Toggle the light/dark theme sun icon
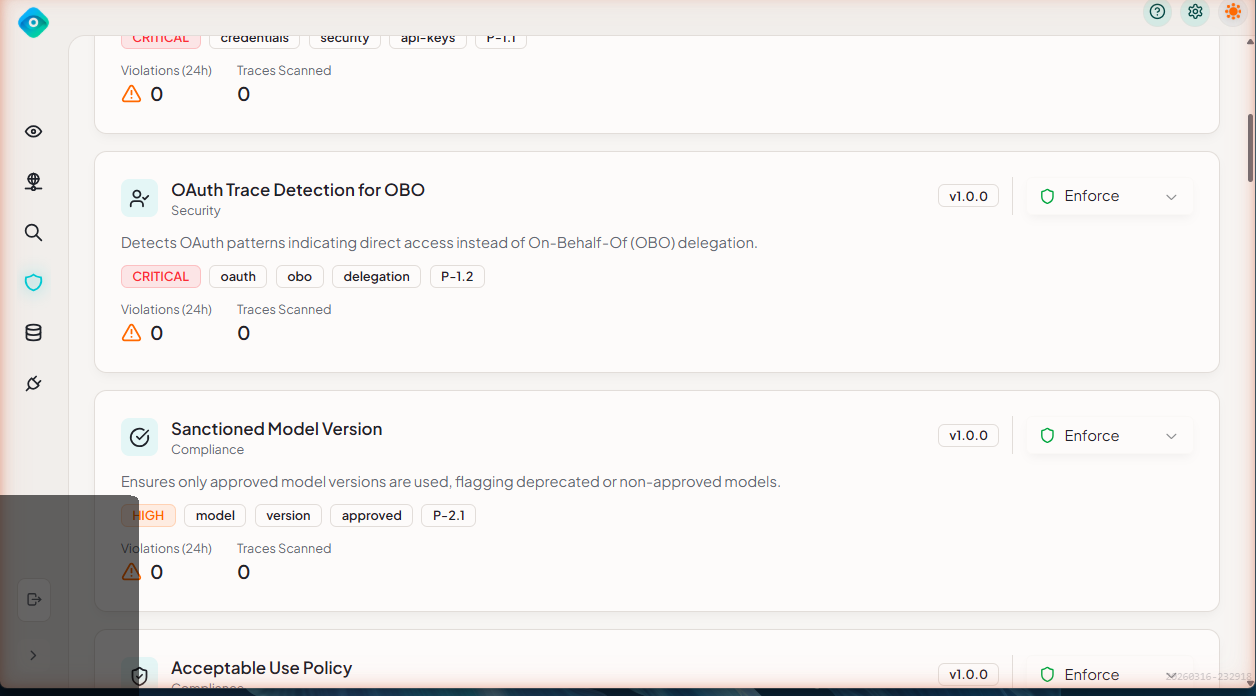The height and width of the screenshot is (696, 1256). (x=1233, y=12)
